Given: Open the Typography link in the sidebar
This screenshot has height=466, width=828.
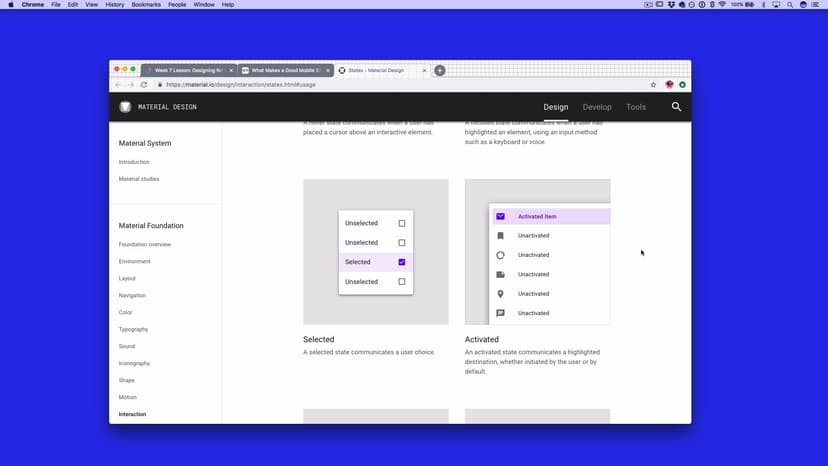Looking at the screenshot, I should (x=133, y=330).
